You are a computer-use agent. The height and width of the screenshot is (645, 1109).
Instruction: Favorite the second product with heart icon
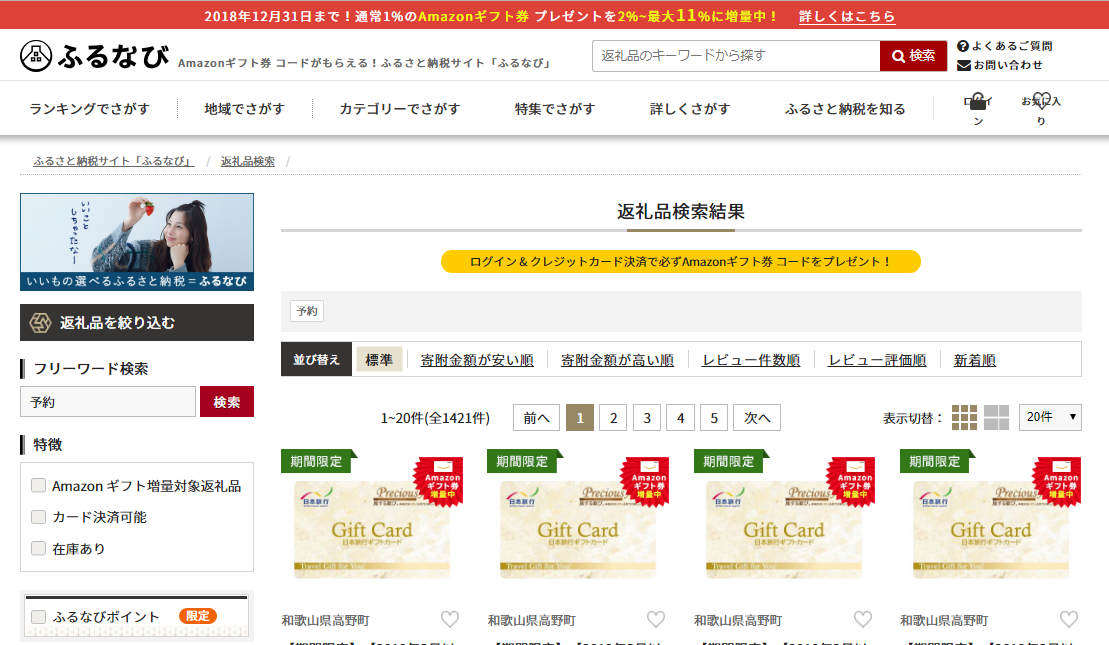(656, 620)
